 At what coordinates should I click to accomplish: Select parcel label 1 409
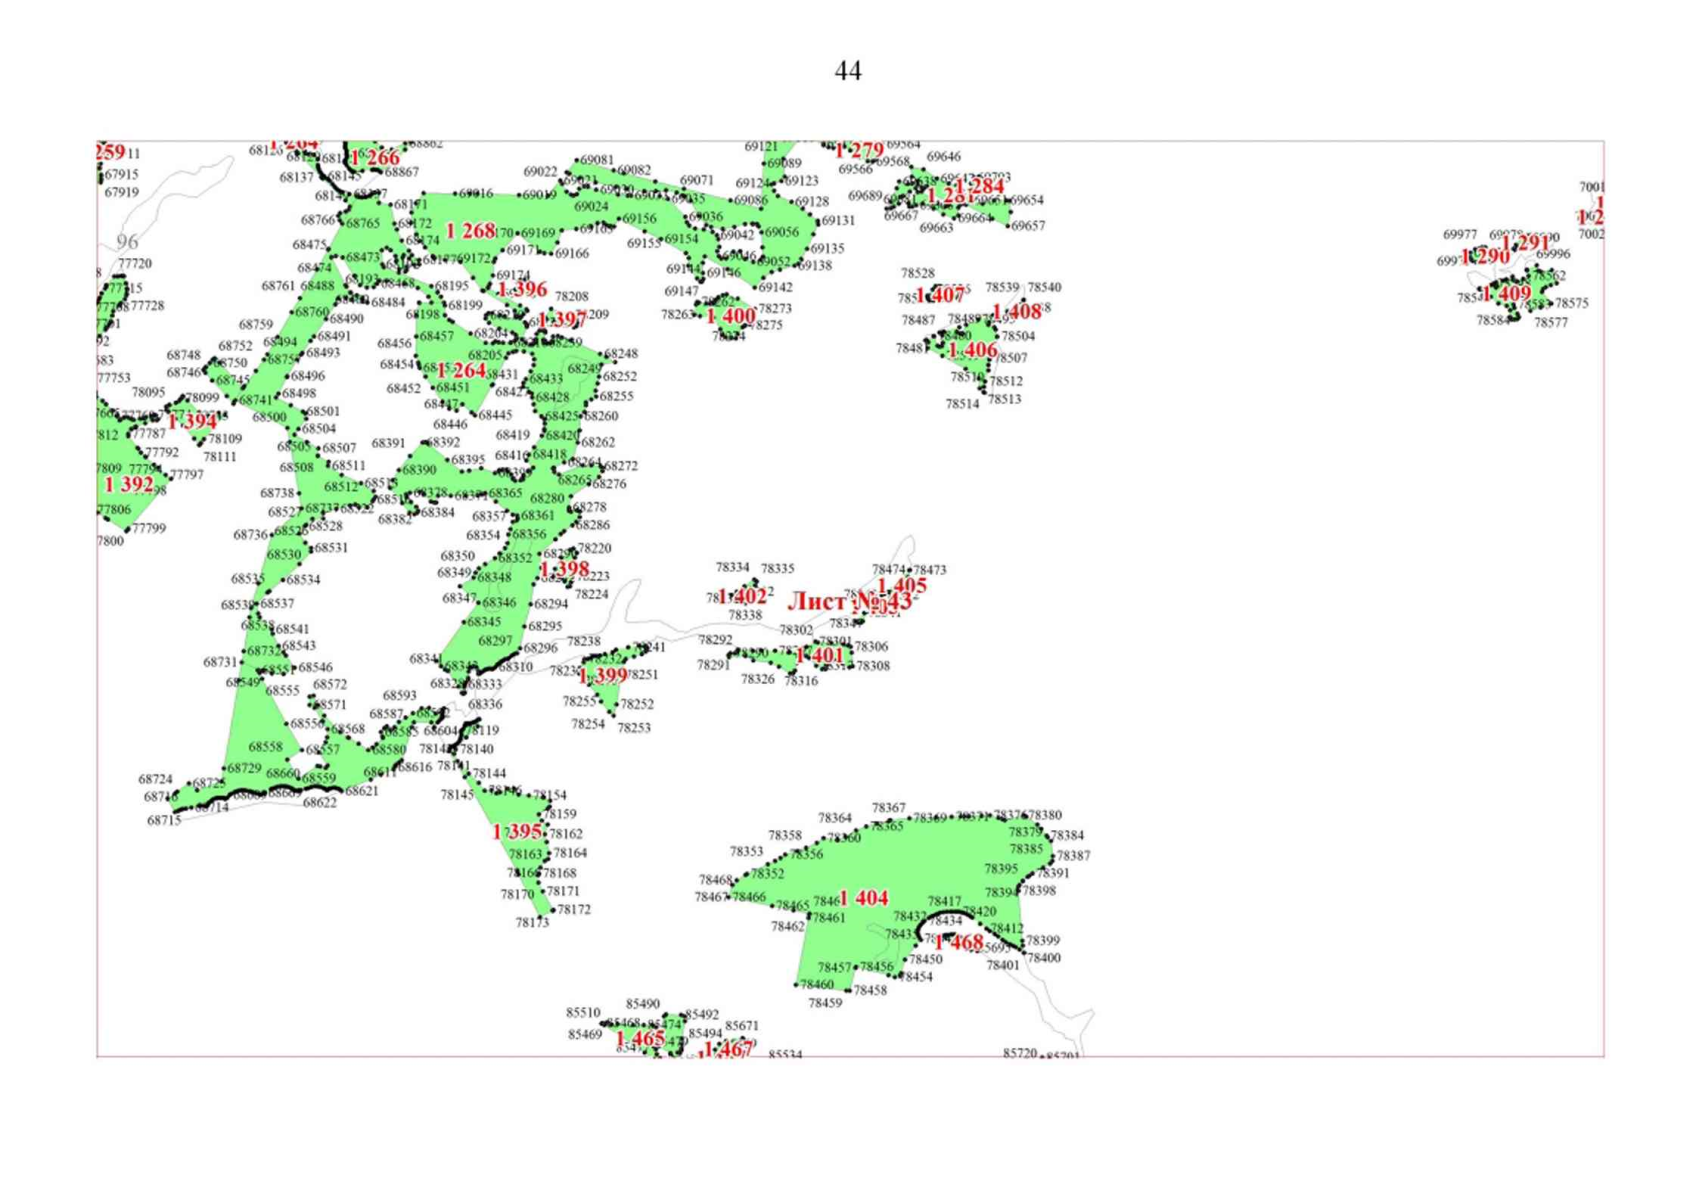coord(1506,294)
